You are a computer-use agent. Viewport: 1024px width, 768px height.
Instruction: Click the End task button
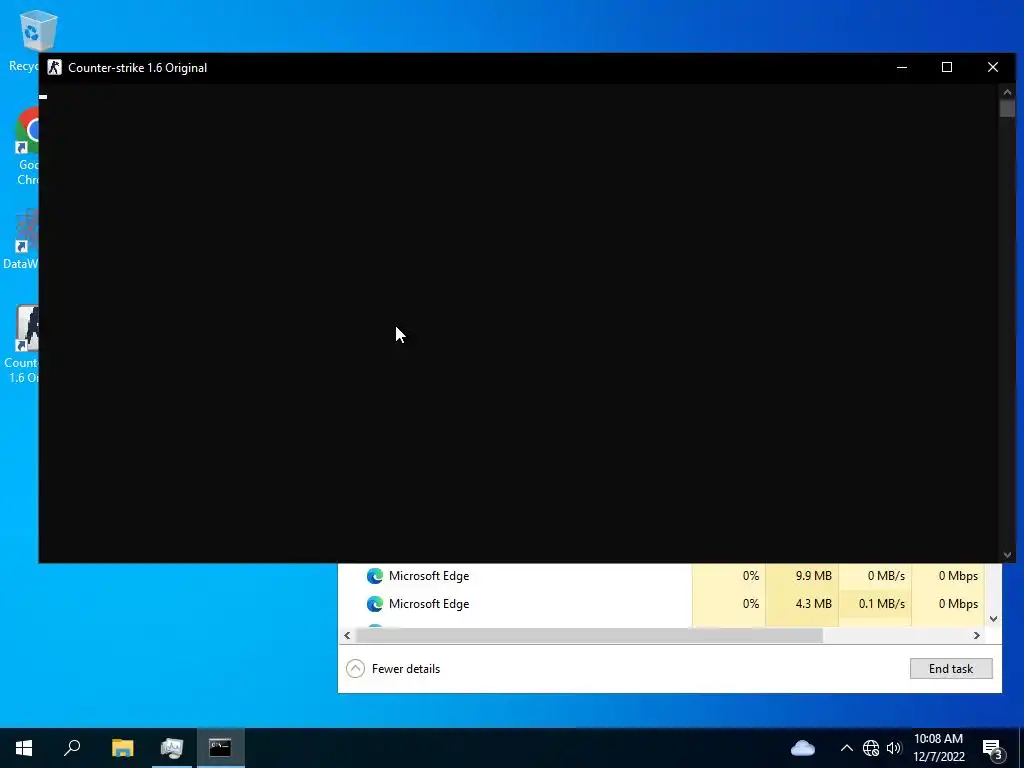[951, 669]
